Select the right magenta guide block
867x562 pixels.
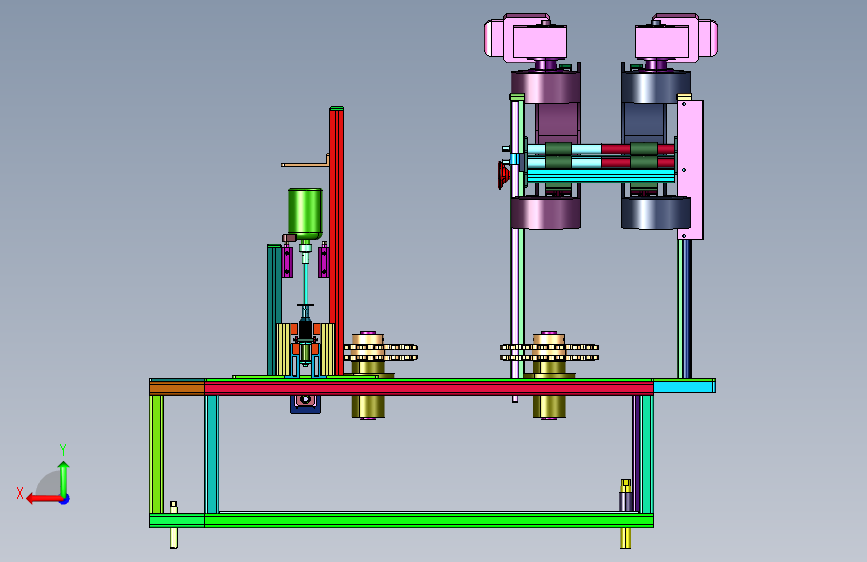coord(323,261)
